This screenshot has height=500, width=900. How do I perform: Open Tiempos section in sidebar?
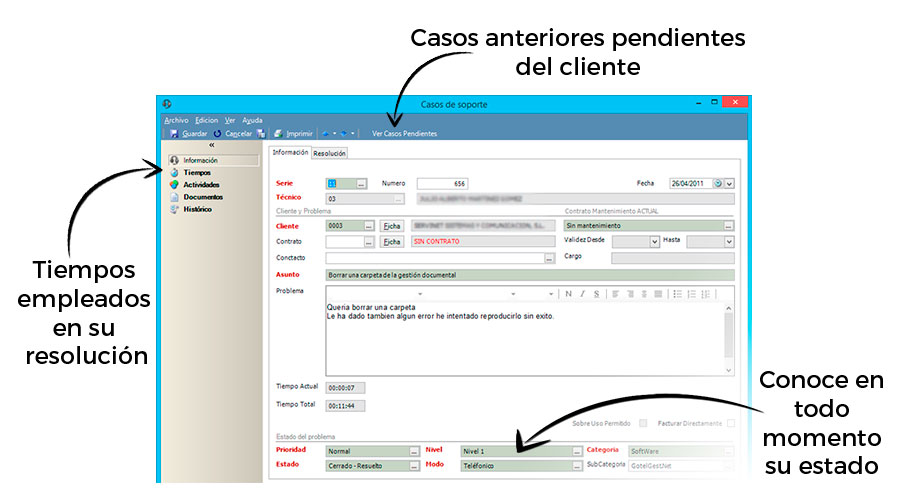coord(196,172)
